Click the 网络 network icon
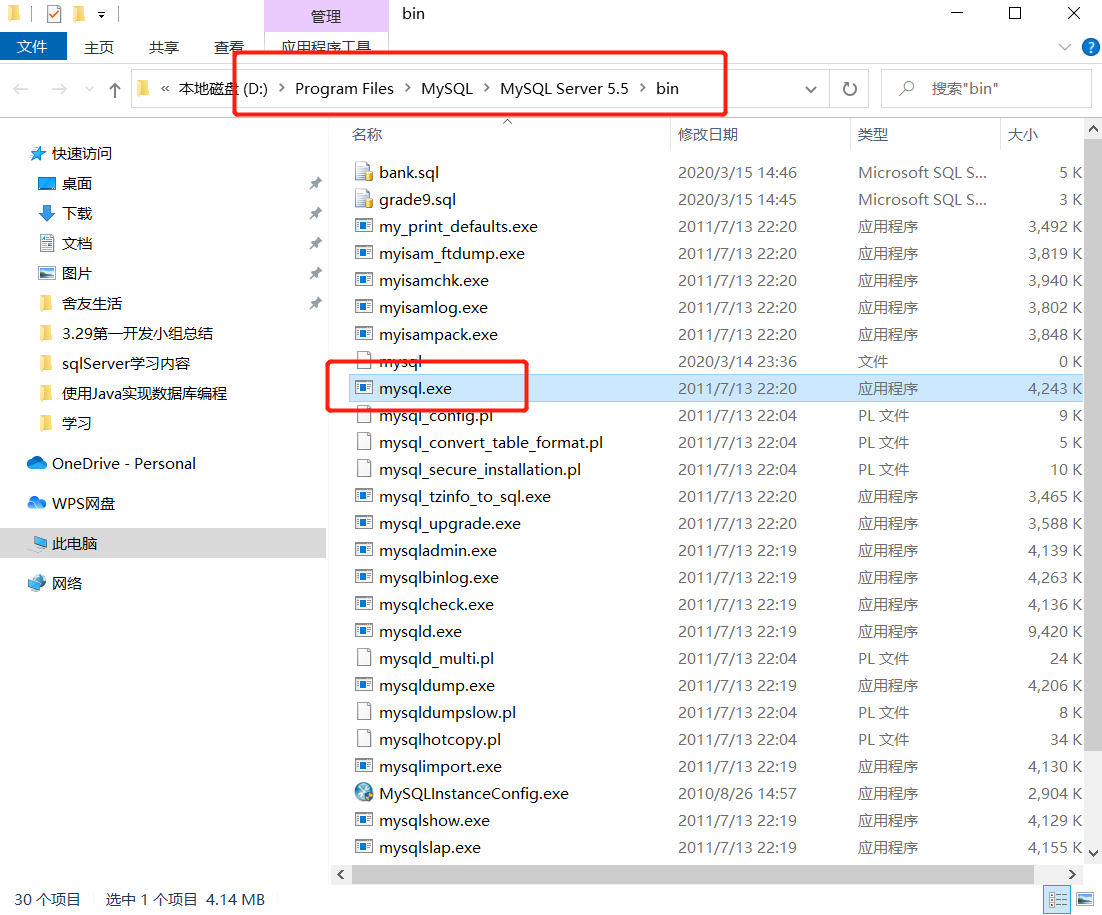Image resolution: width=1102 pixels, height=915 pixels. (x=37, y=583)
